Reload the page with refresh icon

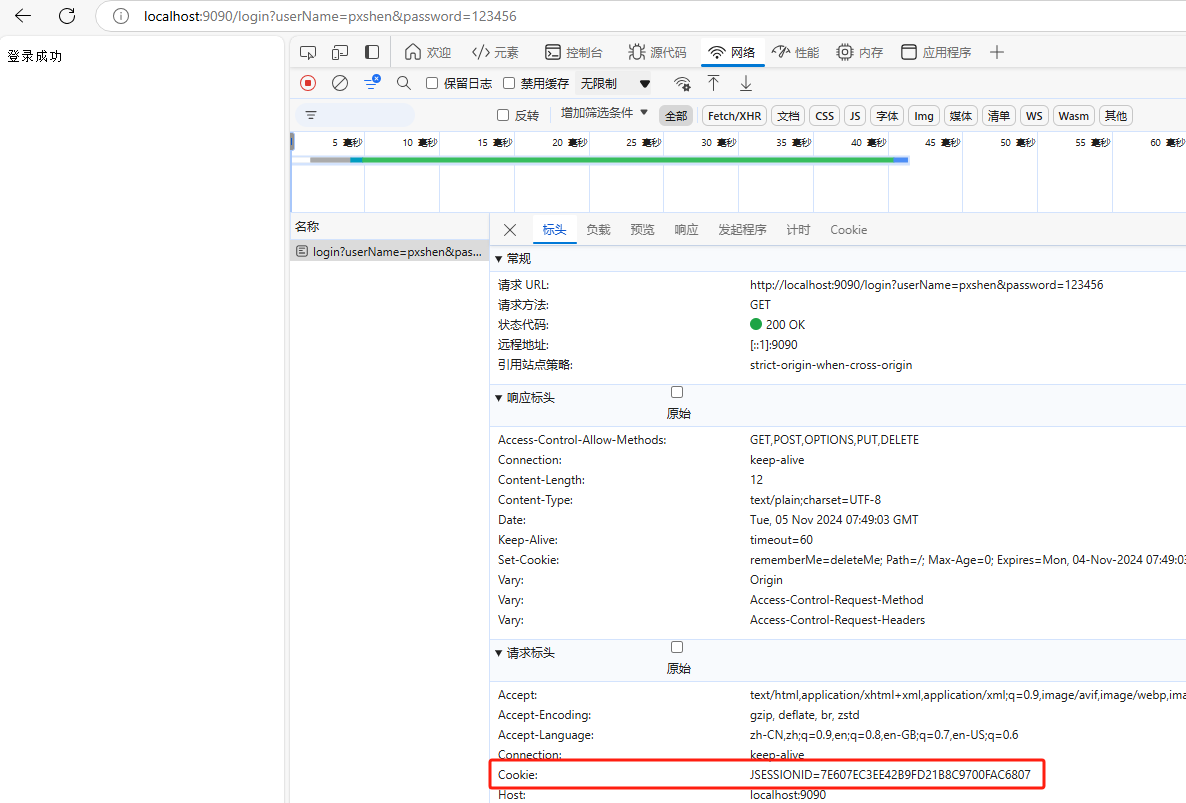[x=67, y=16]
